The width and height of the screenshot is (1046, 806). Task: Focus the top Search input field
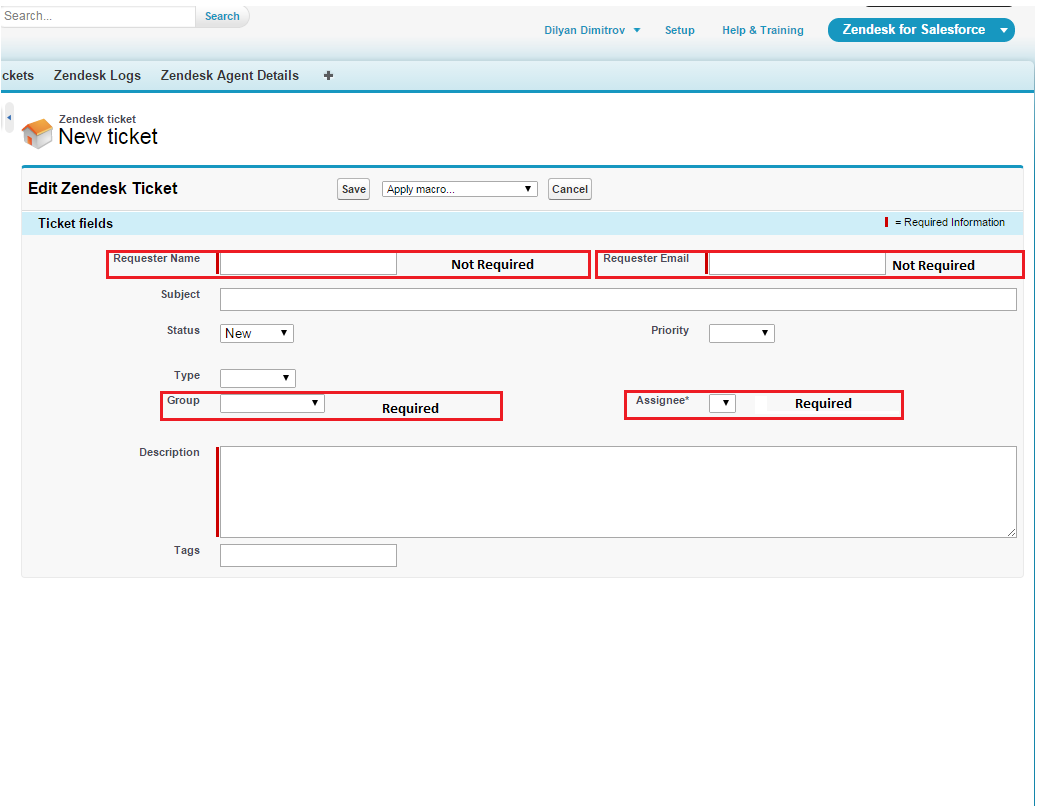98,16
